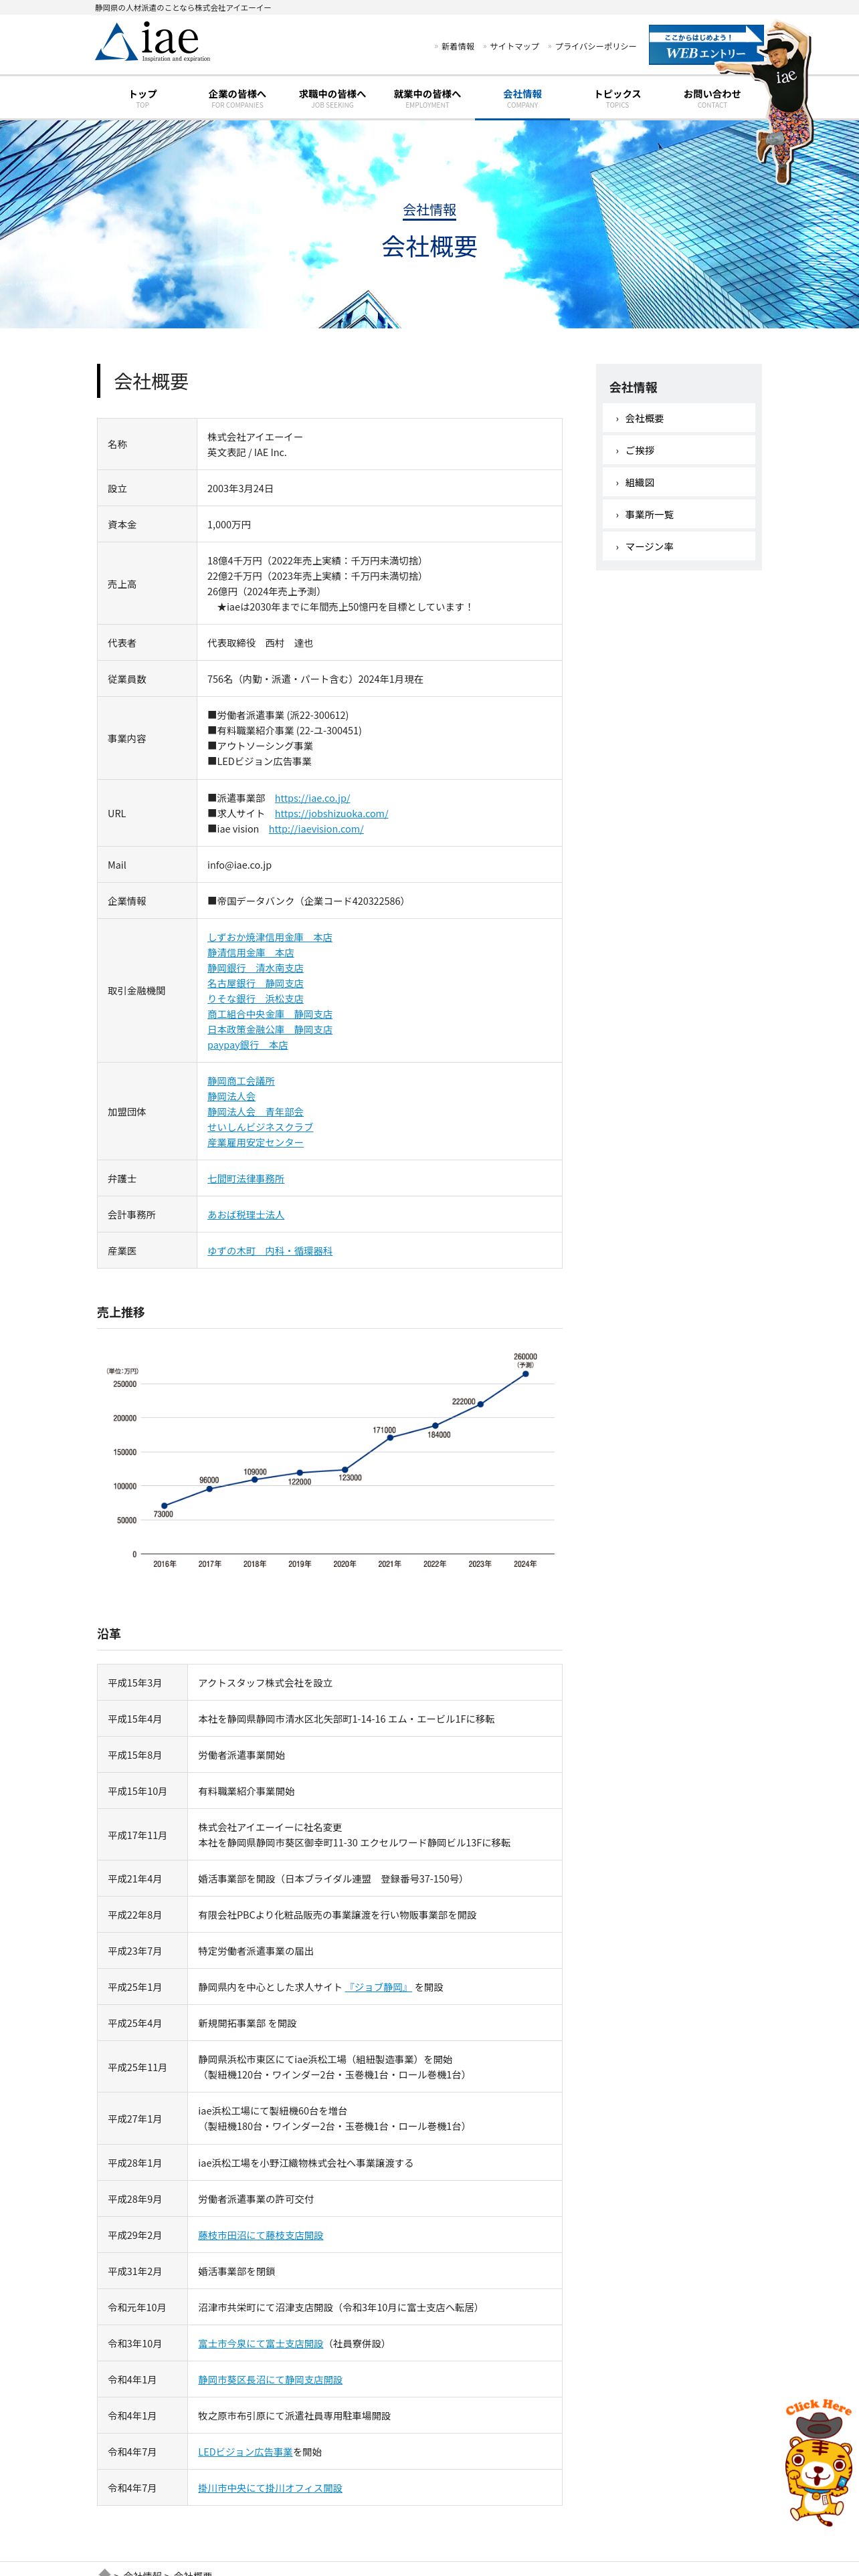Screen dimensions: 859x2576
Task: Select 会社概要 in the sidebar
Action: click(x=678, y=418)
